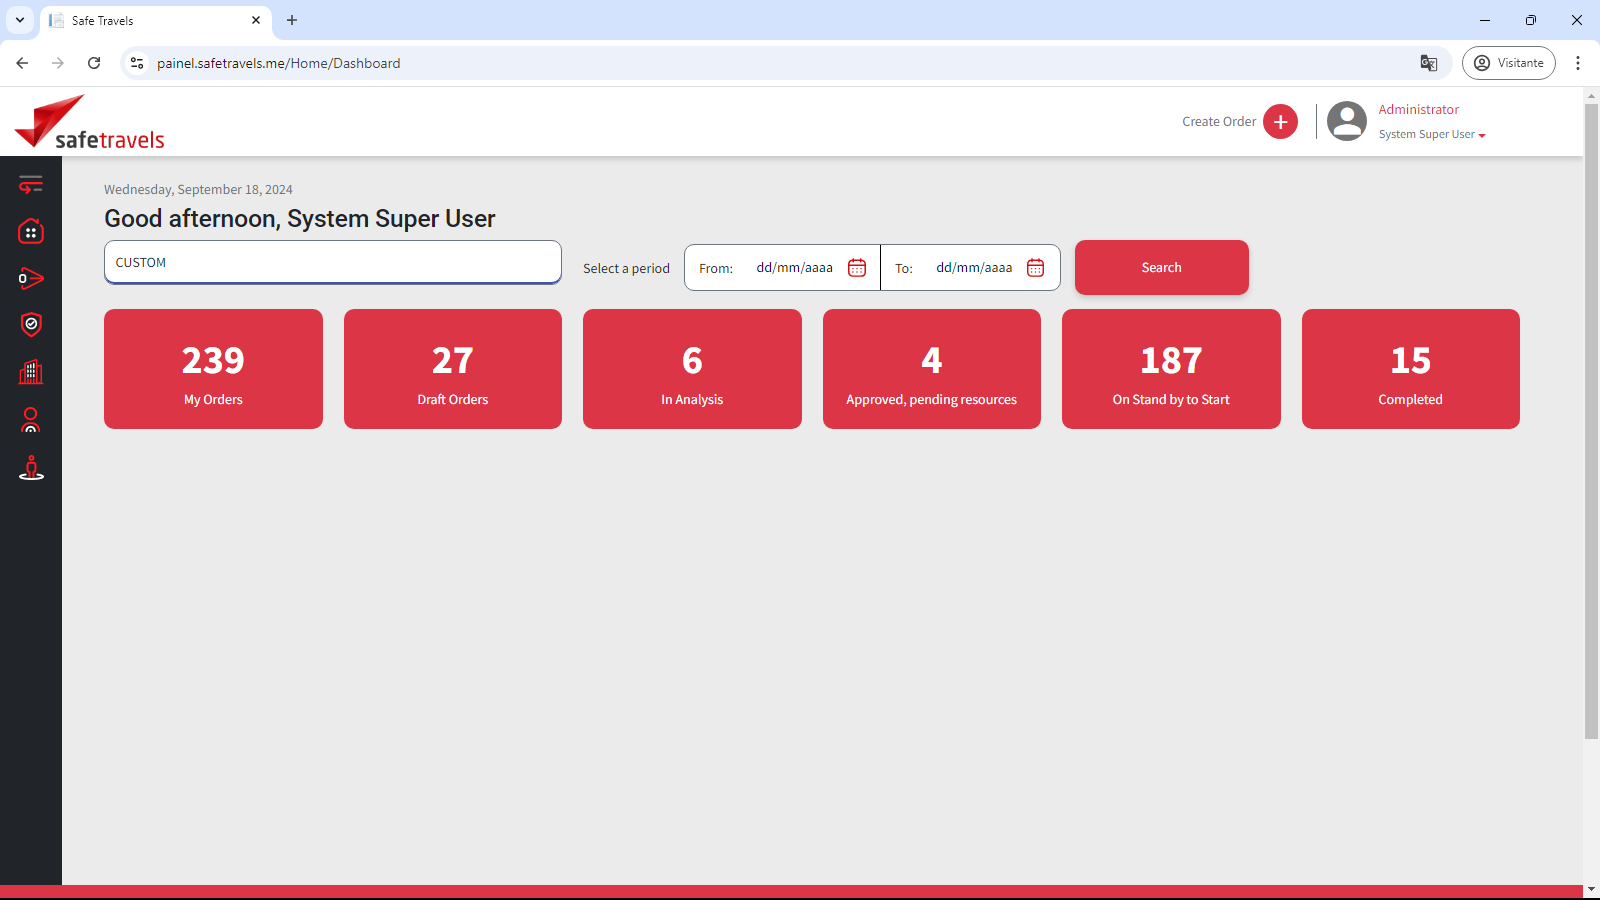The width and height of the screenshot is (1600, 900).
Task: Click the person location sidebar icon
Action: point(31,468)
